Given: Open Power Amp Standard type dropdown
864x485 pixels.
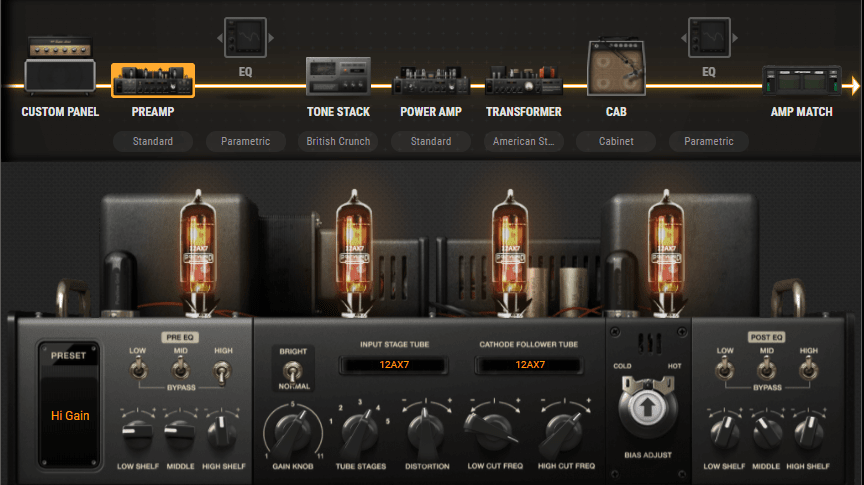Looking at the screenshot, I should [x=431, y=141].
